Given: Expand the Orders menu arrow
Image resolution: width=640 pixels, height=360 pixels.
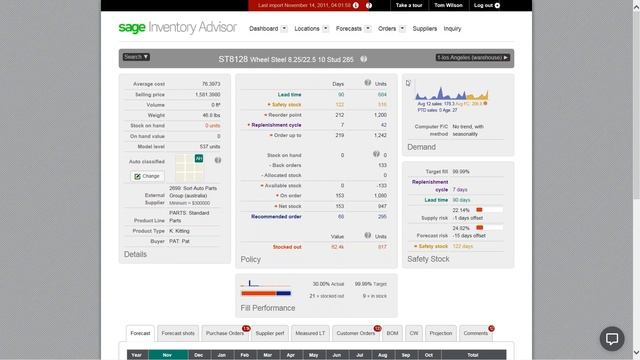Looking at the screenshot, I should (x=402, y=29).
